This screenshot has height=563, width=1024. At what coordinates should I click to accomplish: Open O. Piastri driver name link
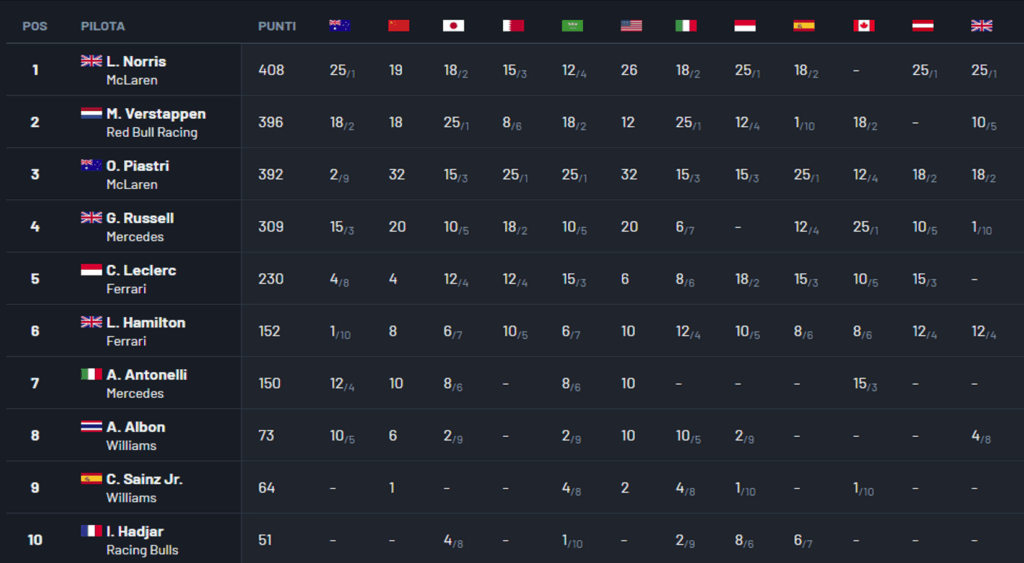coord(139,166)
